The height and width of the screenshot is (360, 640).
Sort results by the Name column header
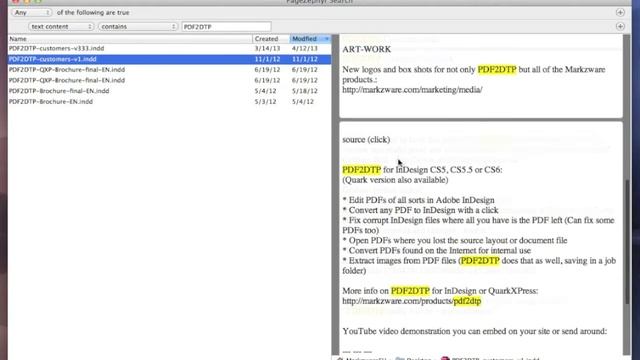[x=130, y=39]
